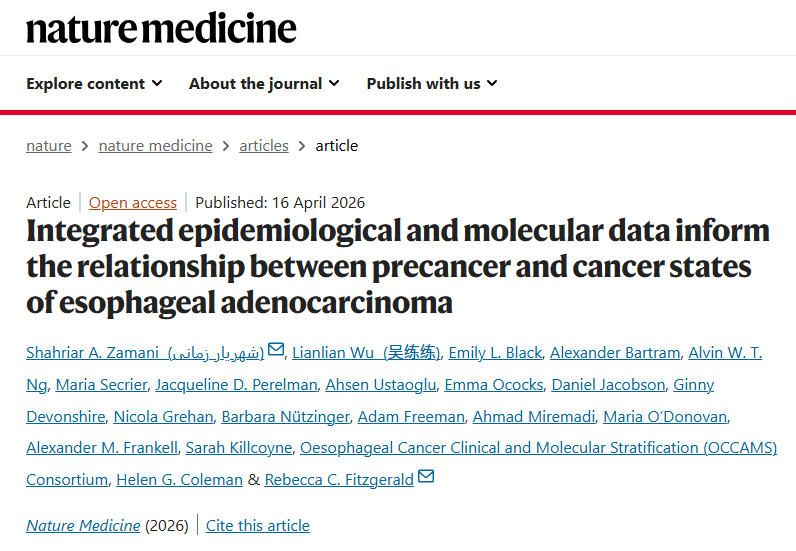Click email envelope icon beside Rebecca C. Fitzgerald

click(426, 476)
